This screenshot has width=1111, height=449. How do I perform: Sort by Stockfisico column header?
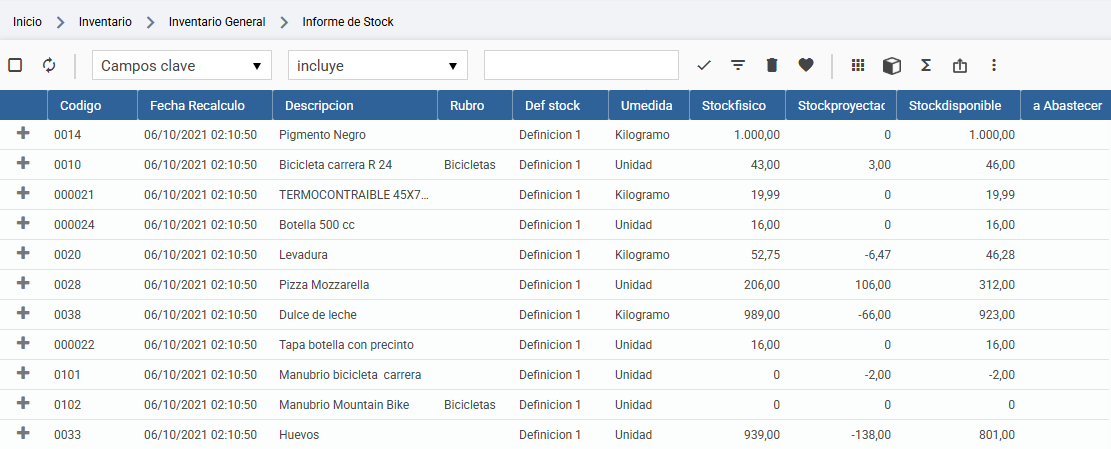[x=737, y=106]
